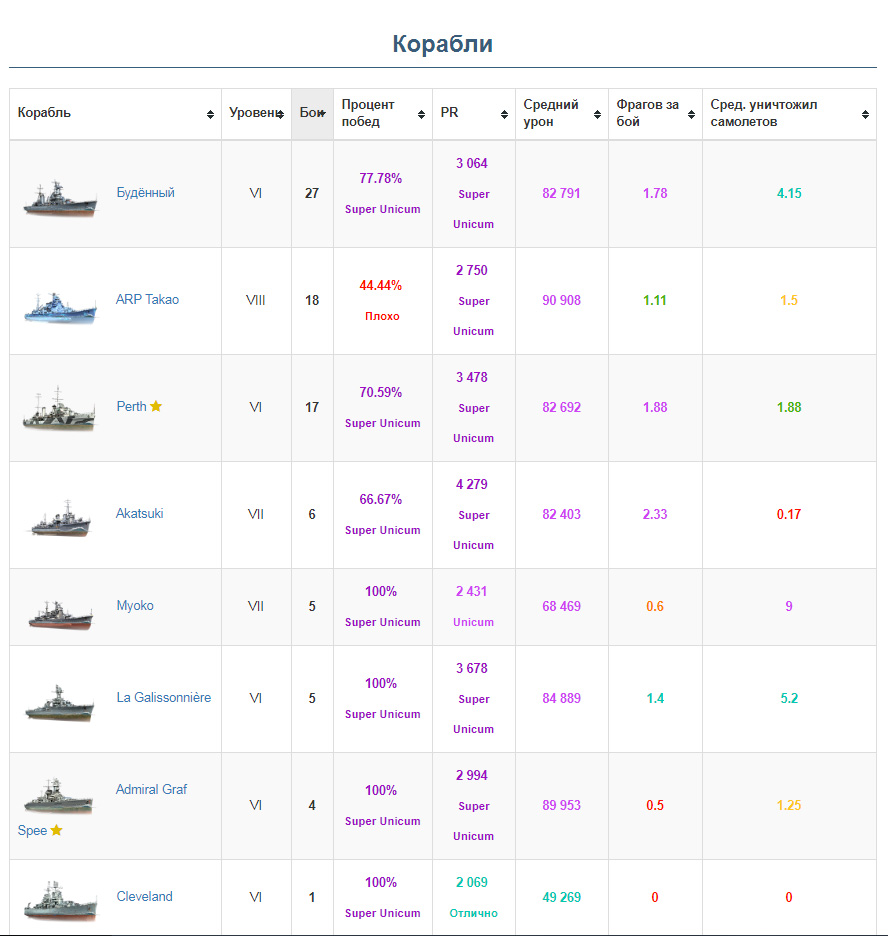
Task: Open the La Galissonnière link
Action: (163, 697)
